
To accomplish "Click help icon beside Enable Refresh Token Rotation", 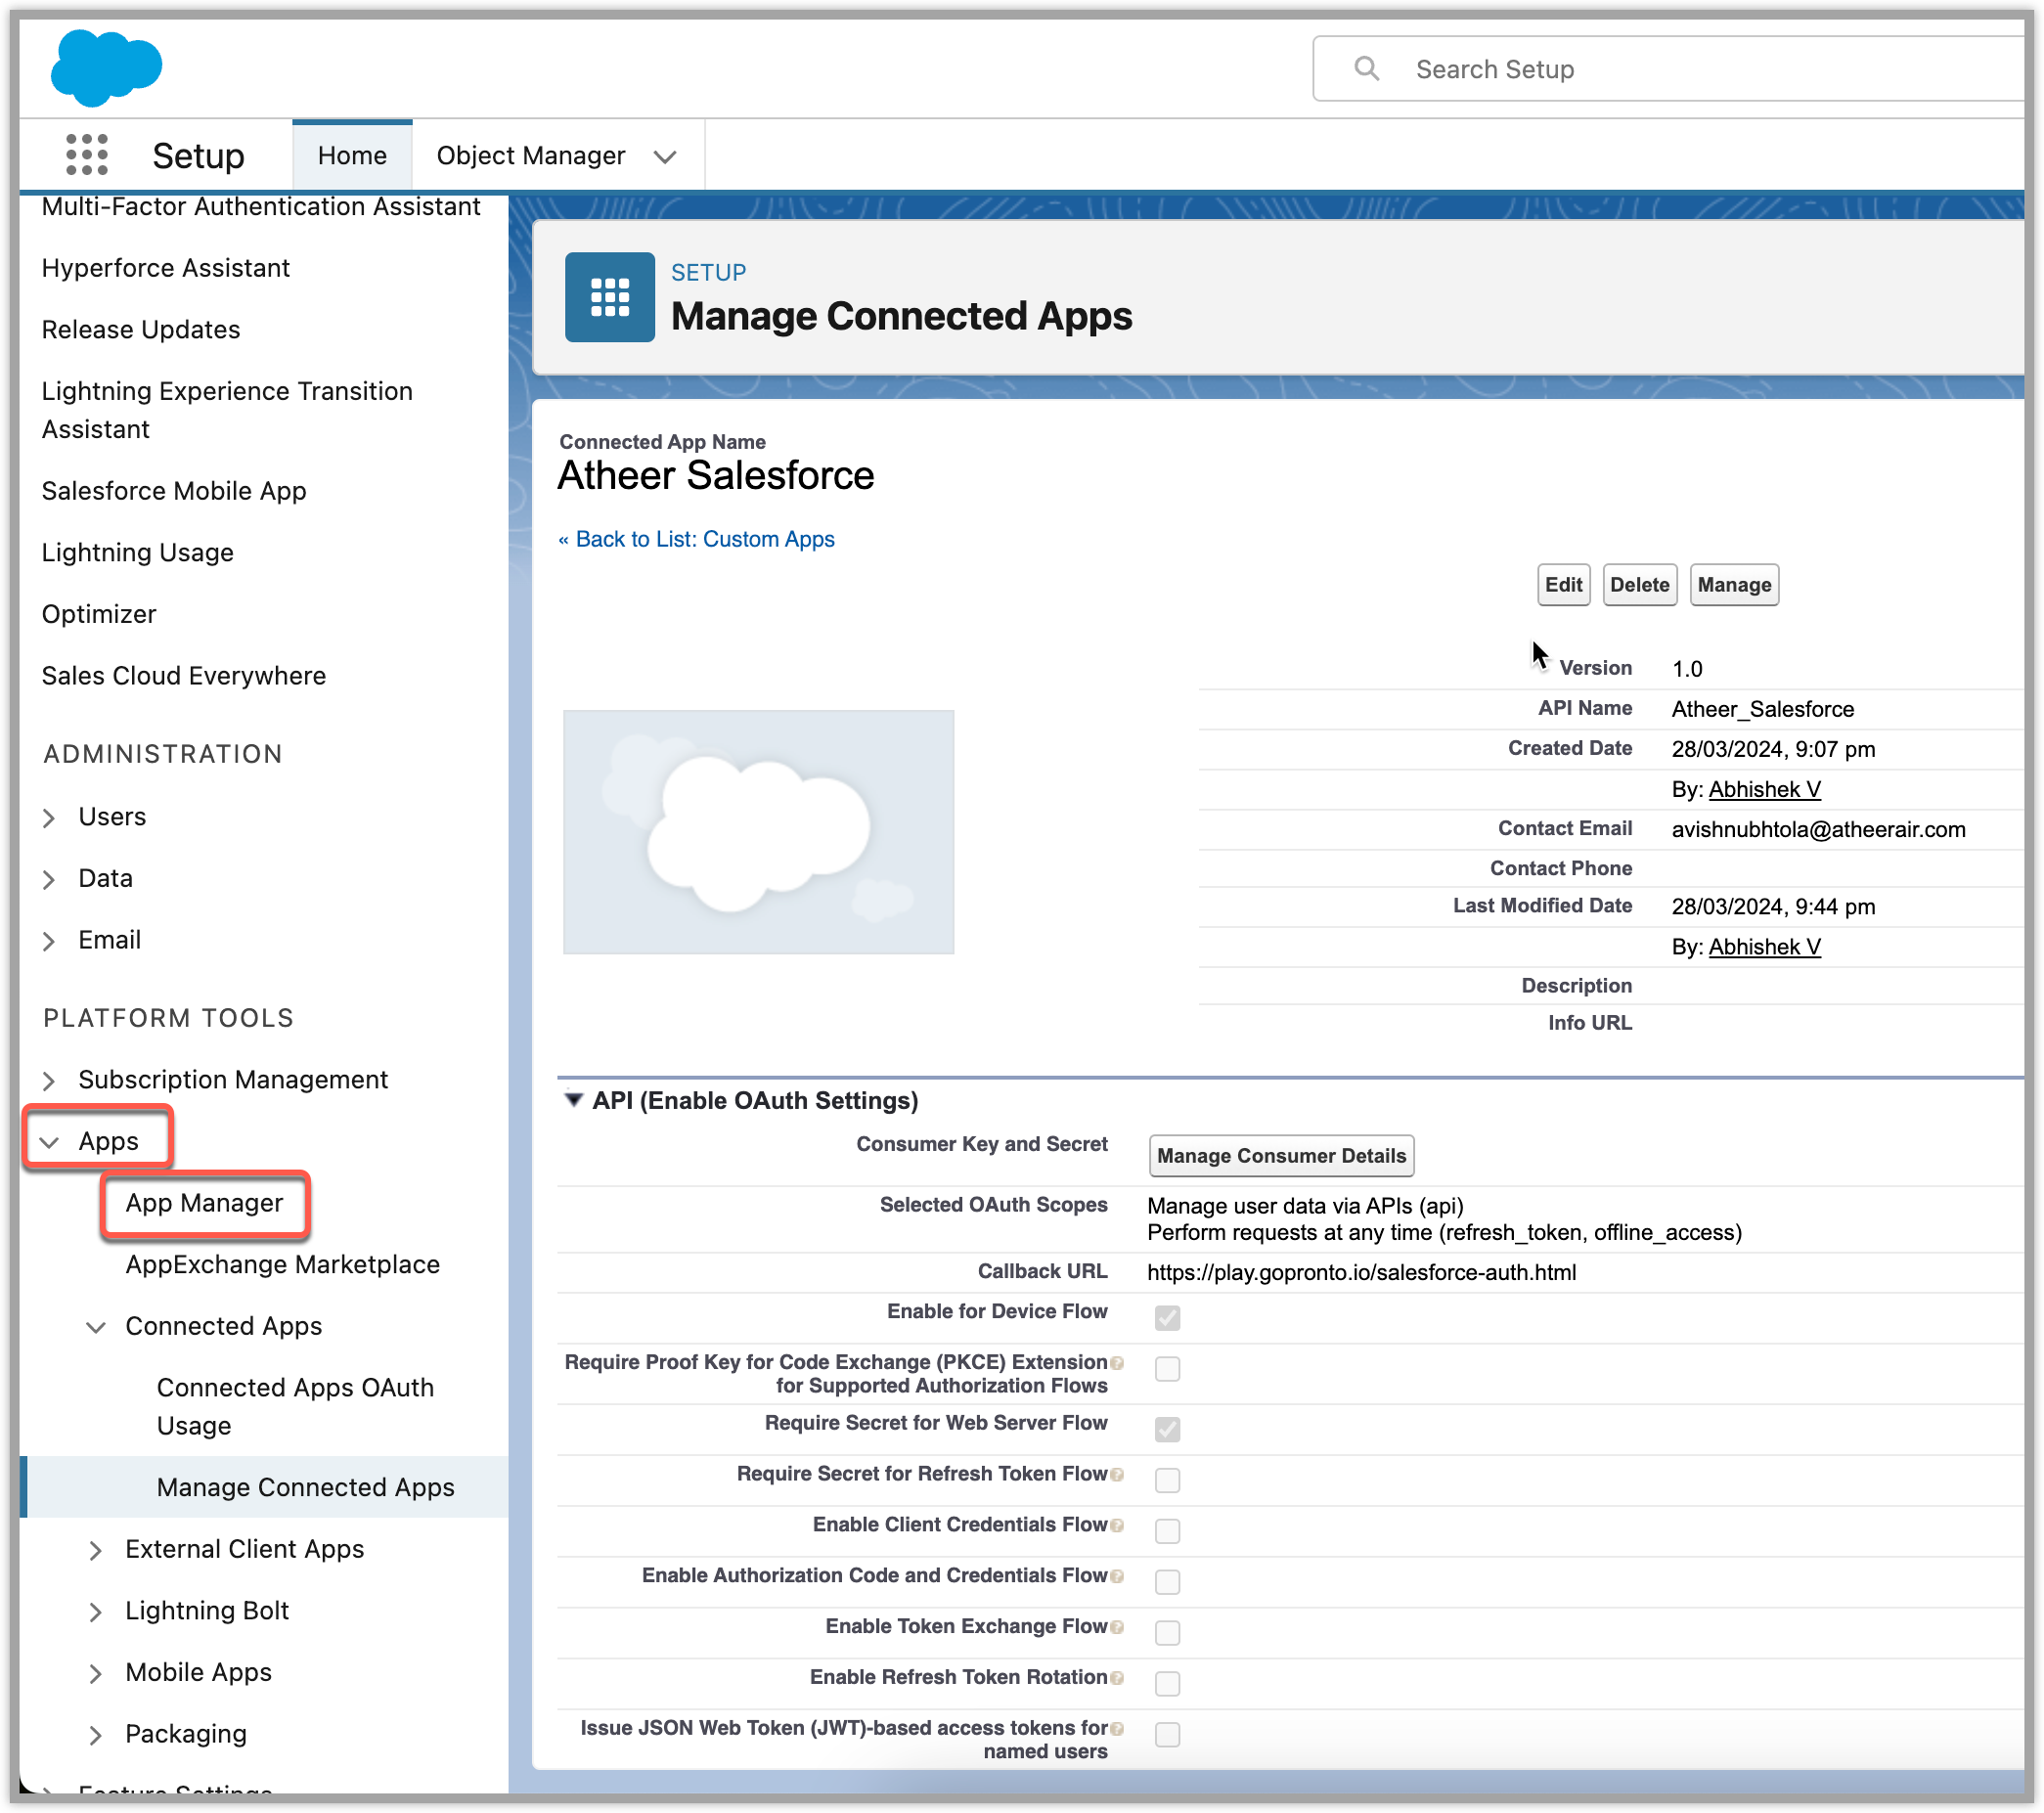I will 1117,1678.
